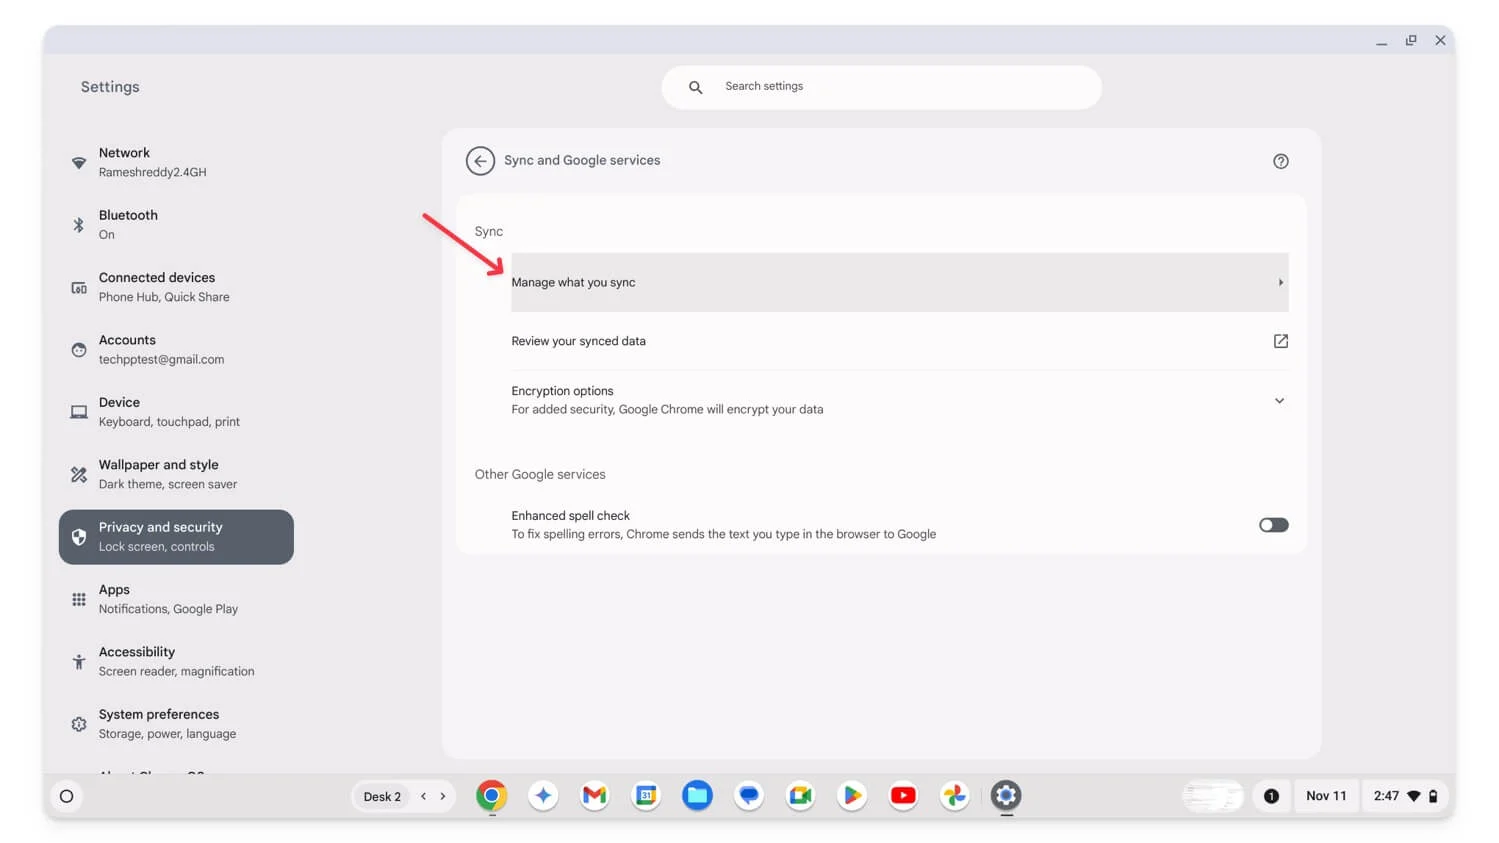Open Messages app from shelf
This screenshot has width=1499, height=843.
pyautogui.click(x=749, y=796)
